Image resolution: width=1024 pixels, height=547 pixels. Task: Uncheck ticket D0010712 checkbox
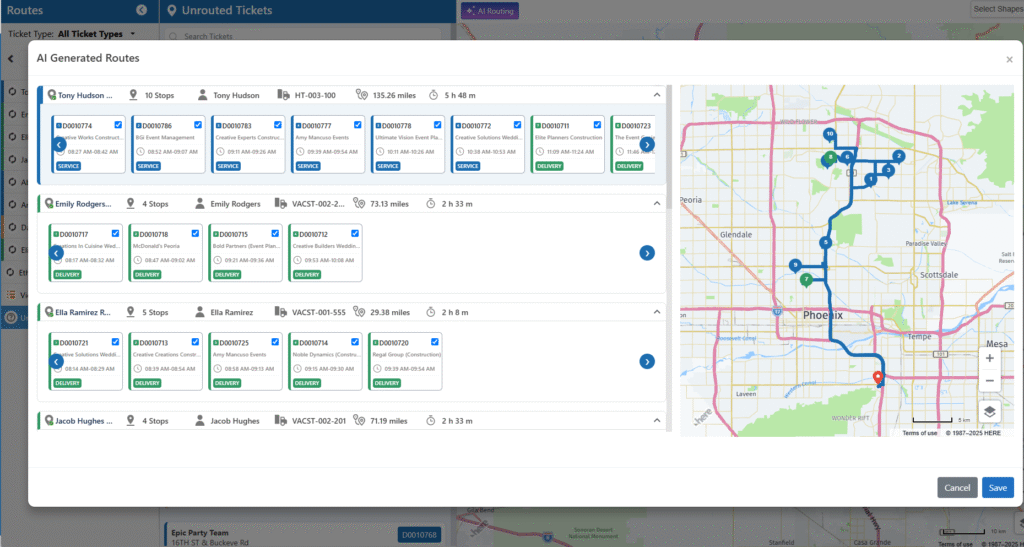355,233
